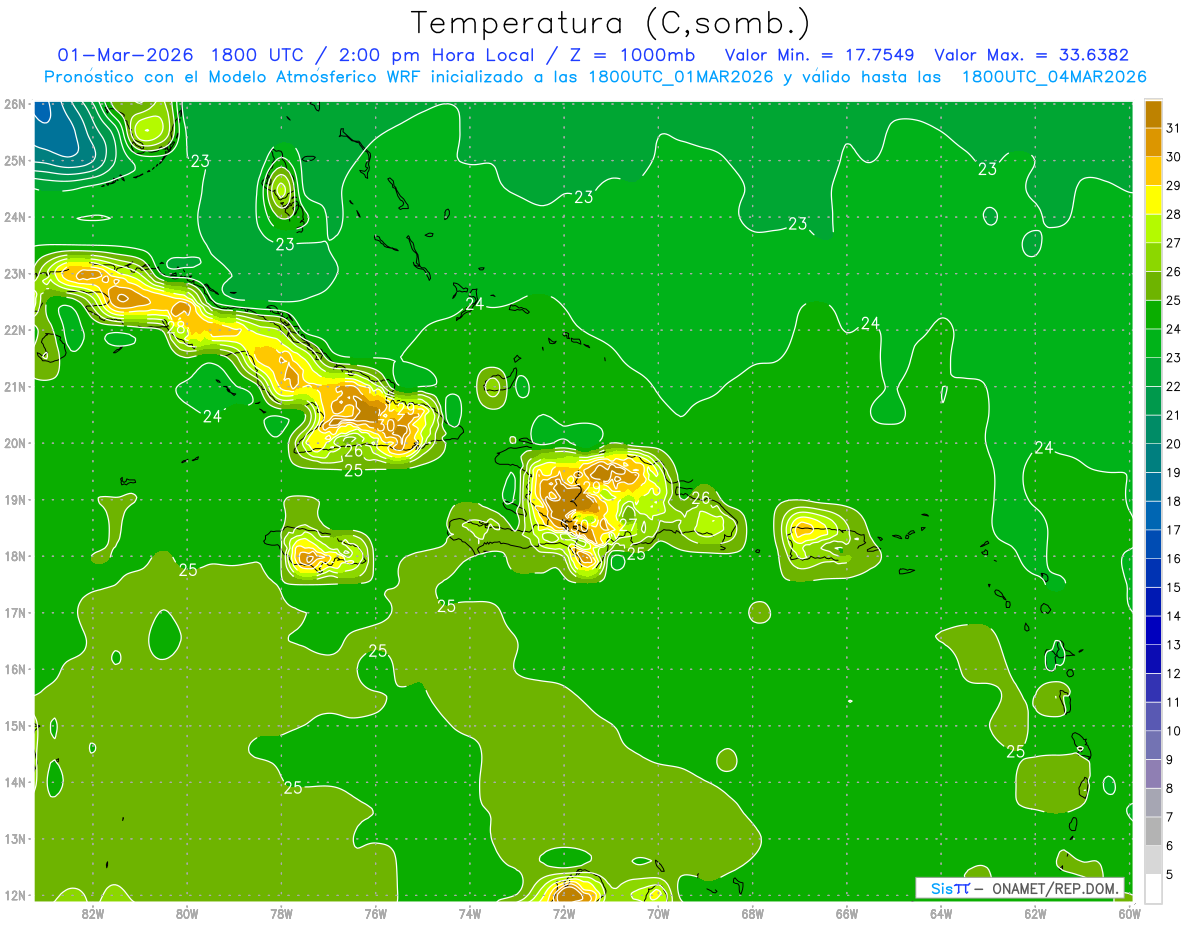
Task: Pick the color scale swatch between 13 and 14
Action: tap(1153, 631)
